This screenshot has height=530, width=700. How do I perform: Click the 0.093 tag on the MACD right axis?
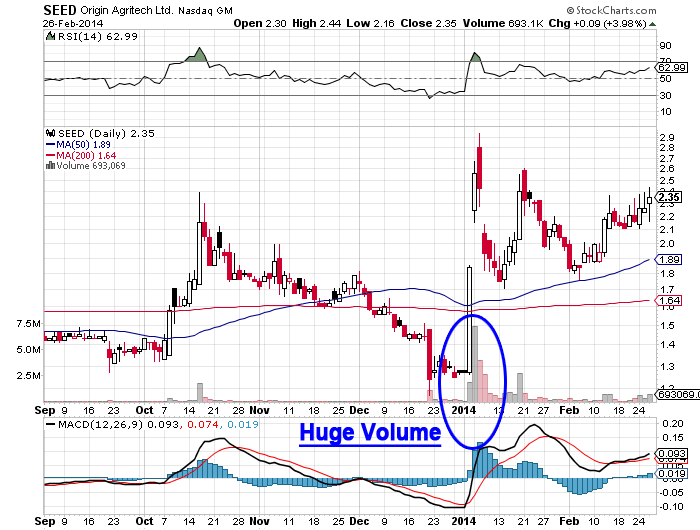tap(672, 454)
